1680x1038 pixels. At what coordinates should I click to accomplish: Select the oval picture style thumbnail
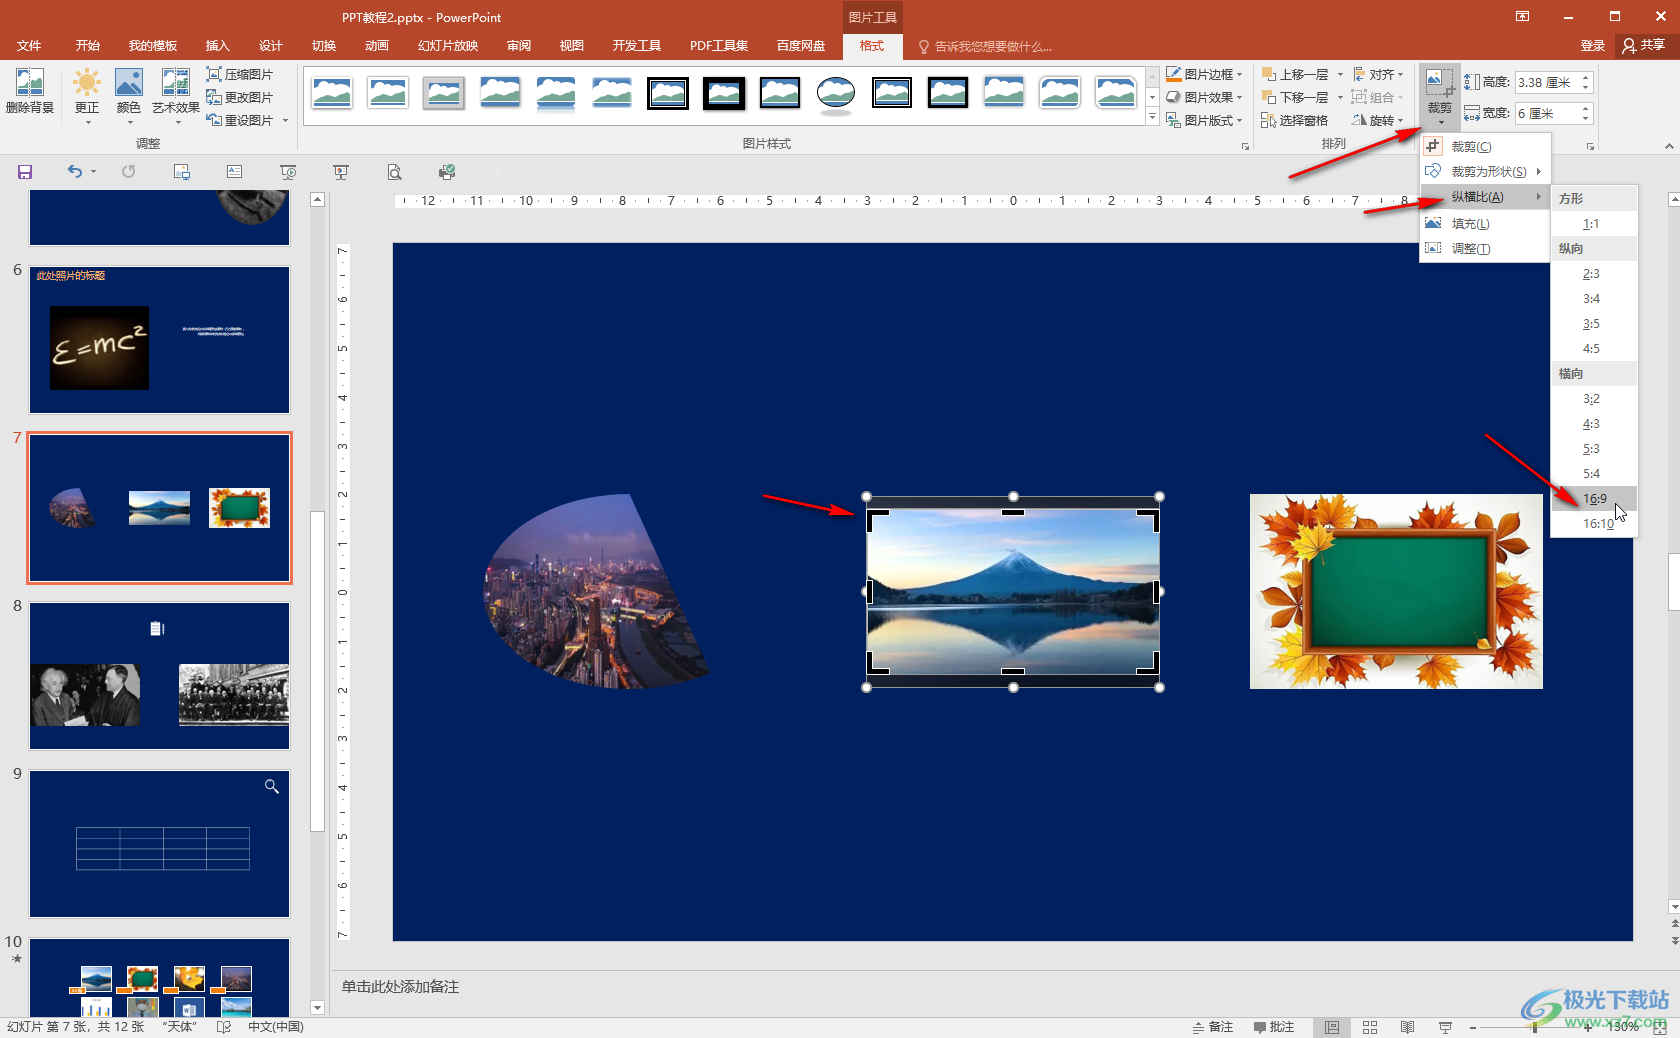(x=835, y=94)
